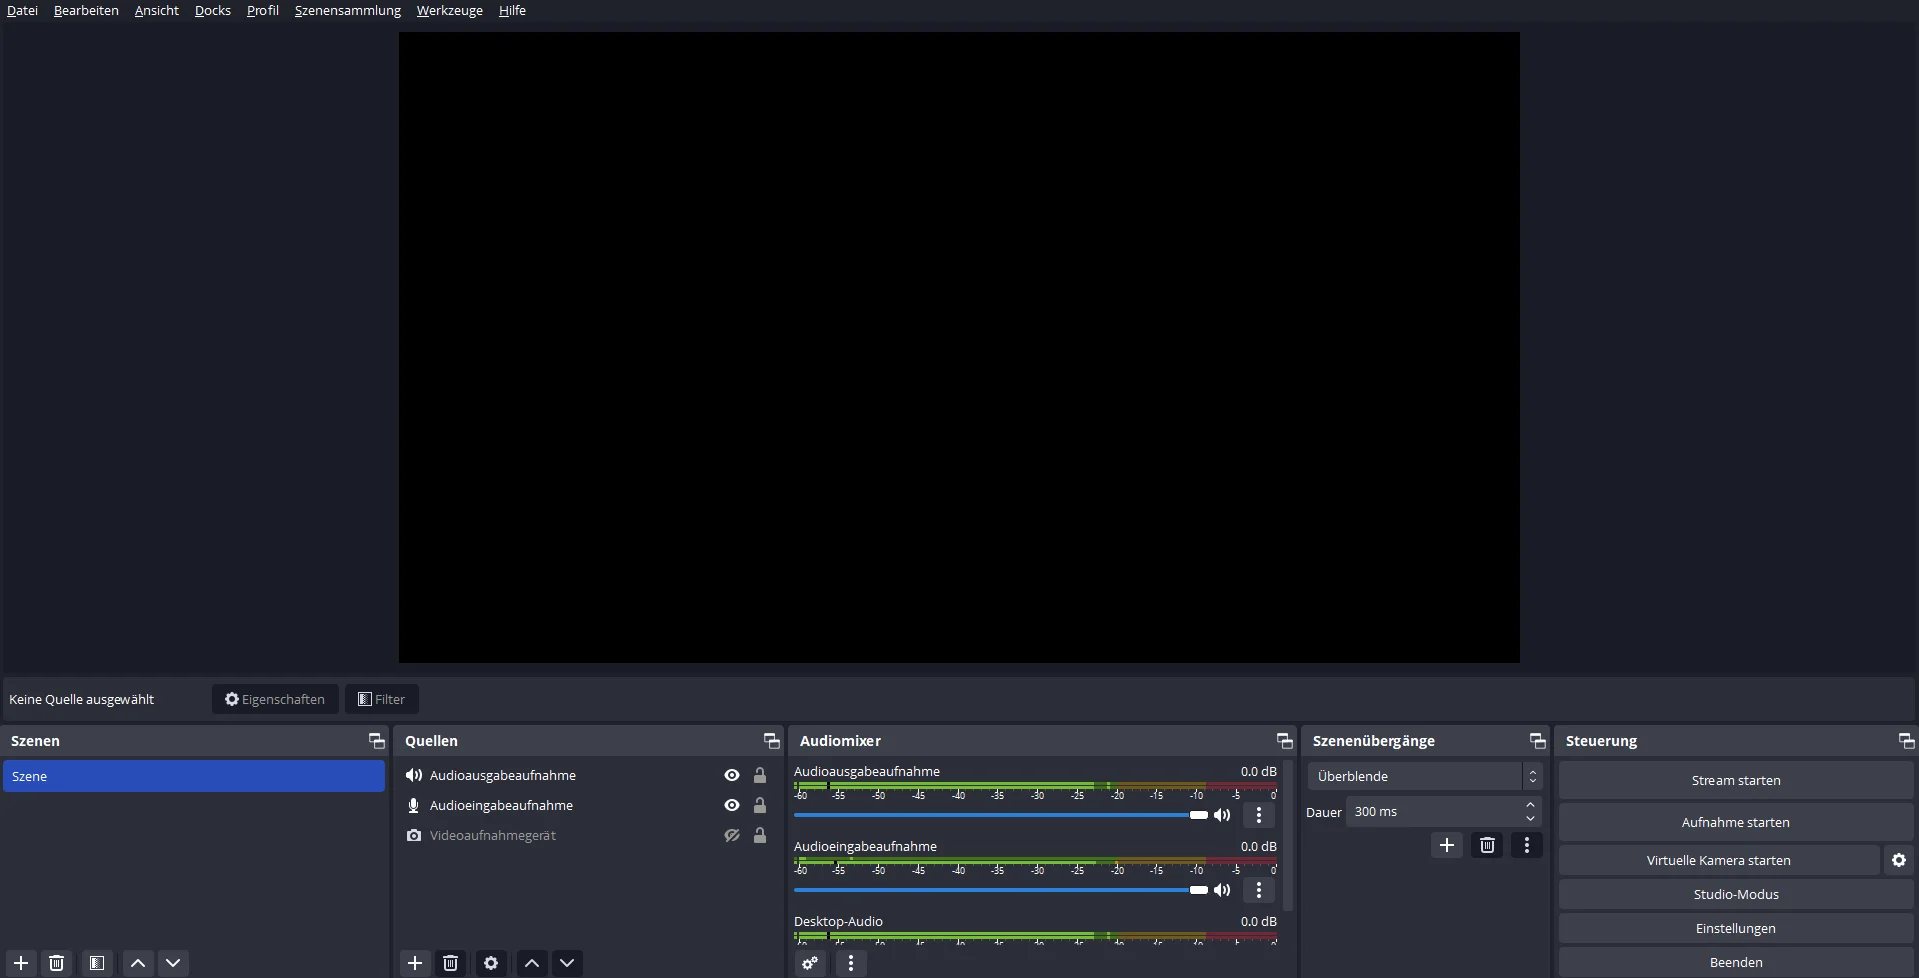This screenshot has height=978, width=1919.
Task: Click Aufnahme starten button
Action: (1735, 822)
